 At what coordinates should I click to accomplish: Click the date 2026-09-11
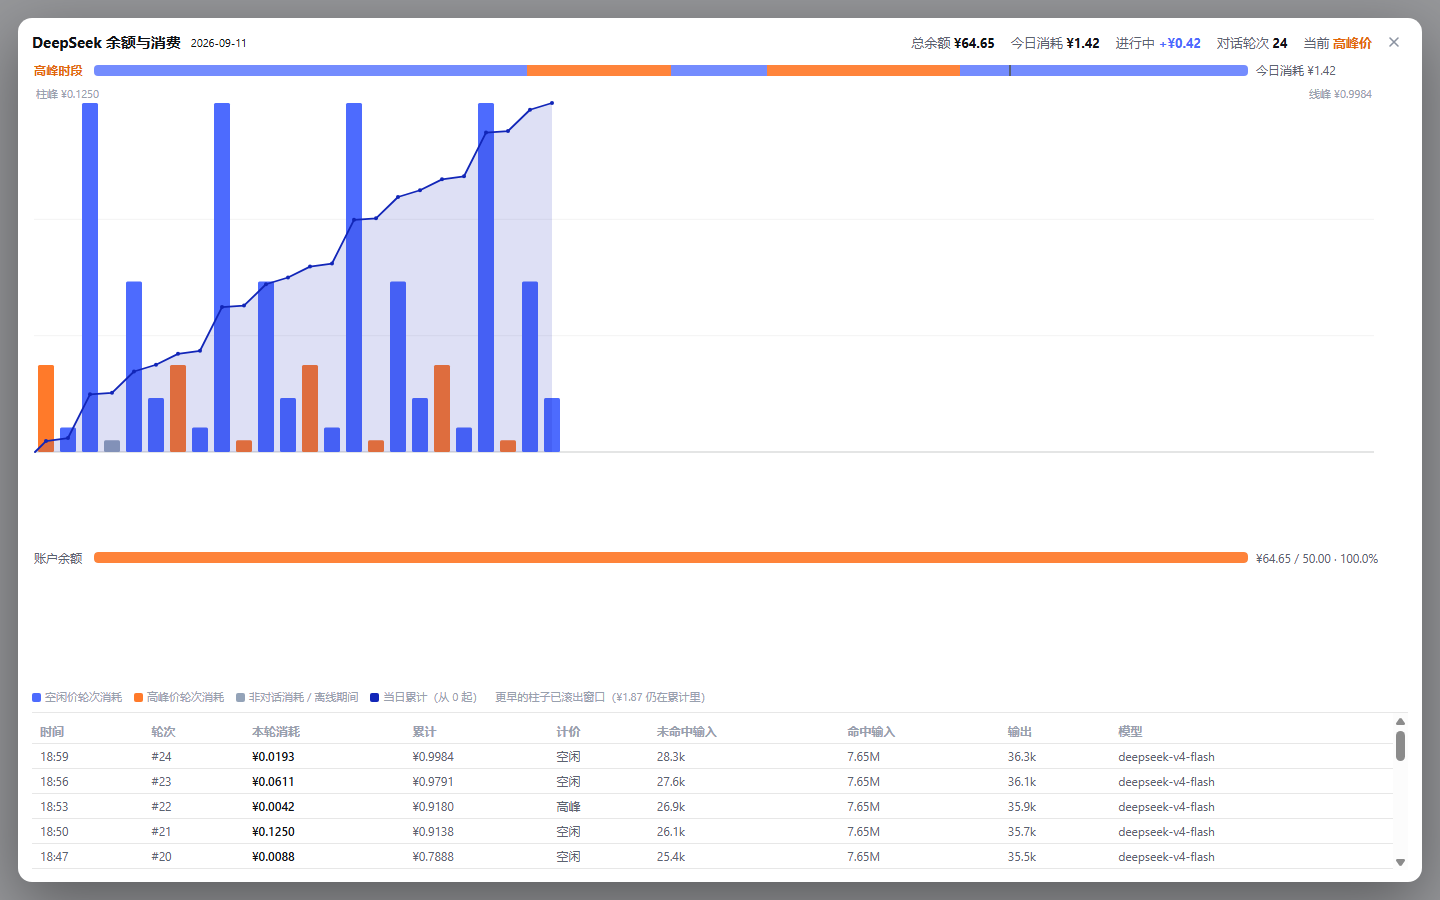coord(219,43)
